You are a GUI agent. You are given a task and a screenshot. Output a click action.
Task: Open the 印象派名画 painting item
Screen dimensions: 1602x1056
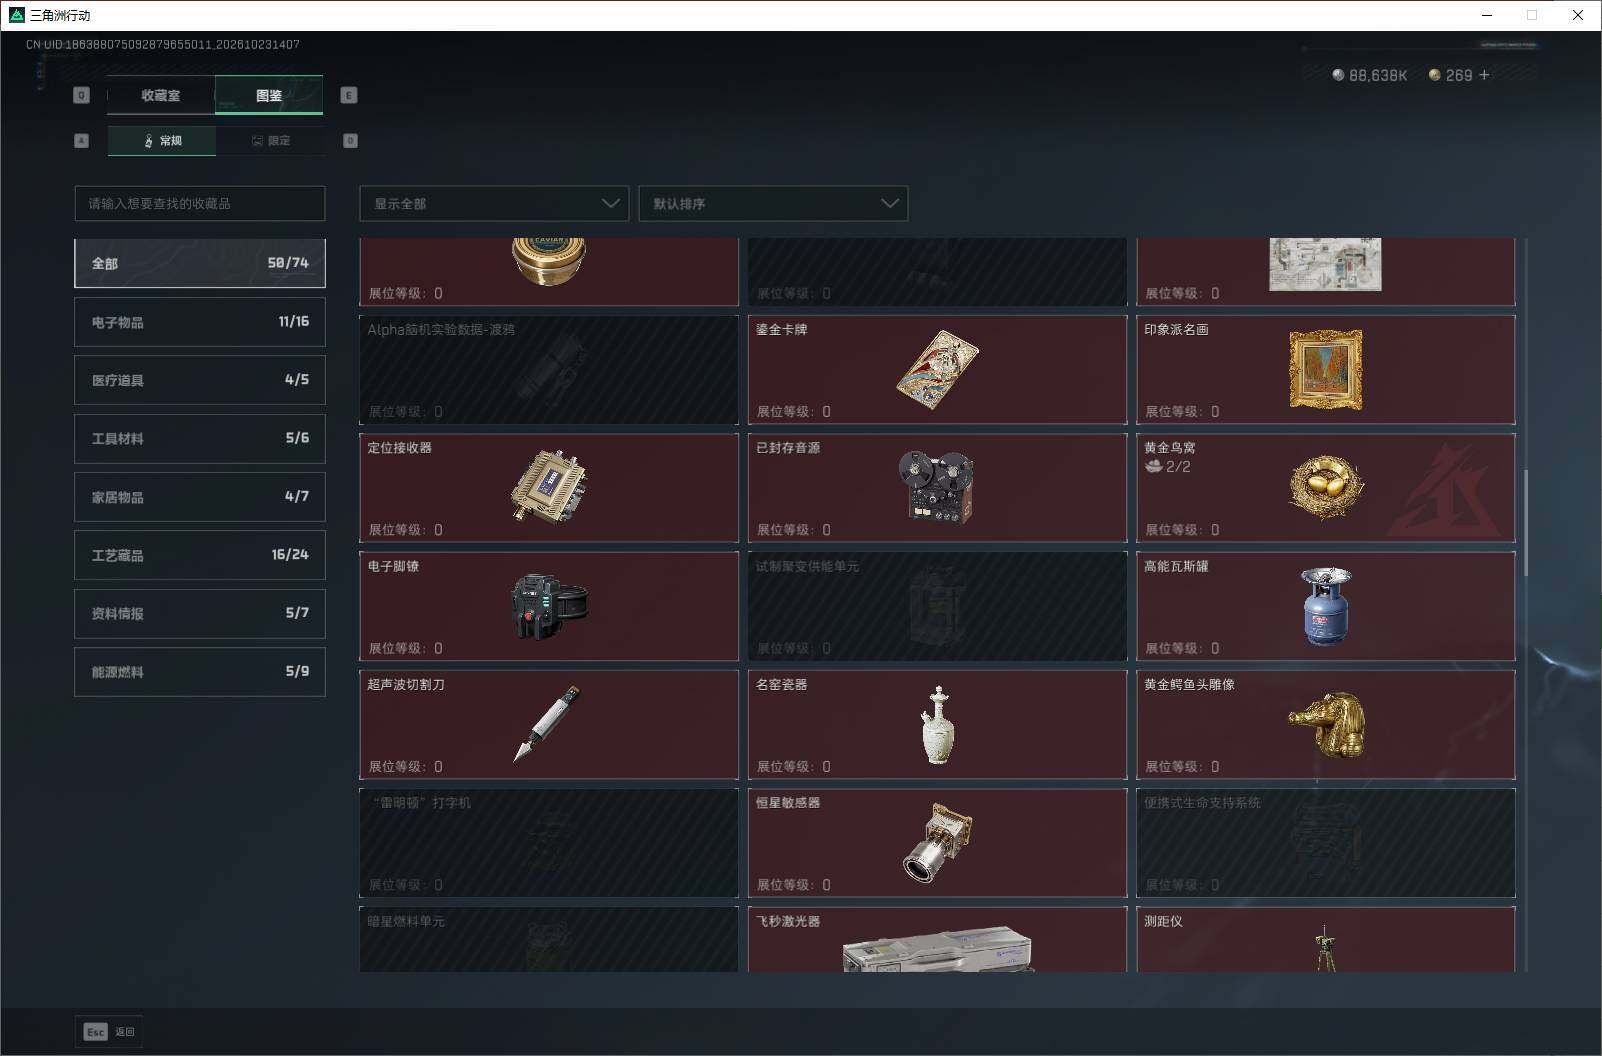click(x=1325, y=370)
